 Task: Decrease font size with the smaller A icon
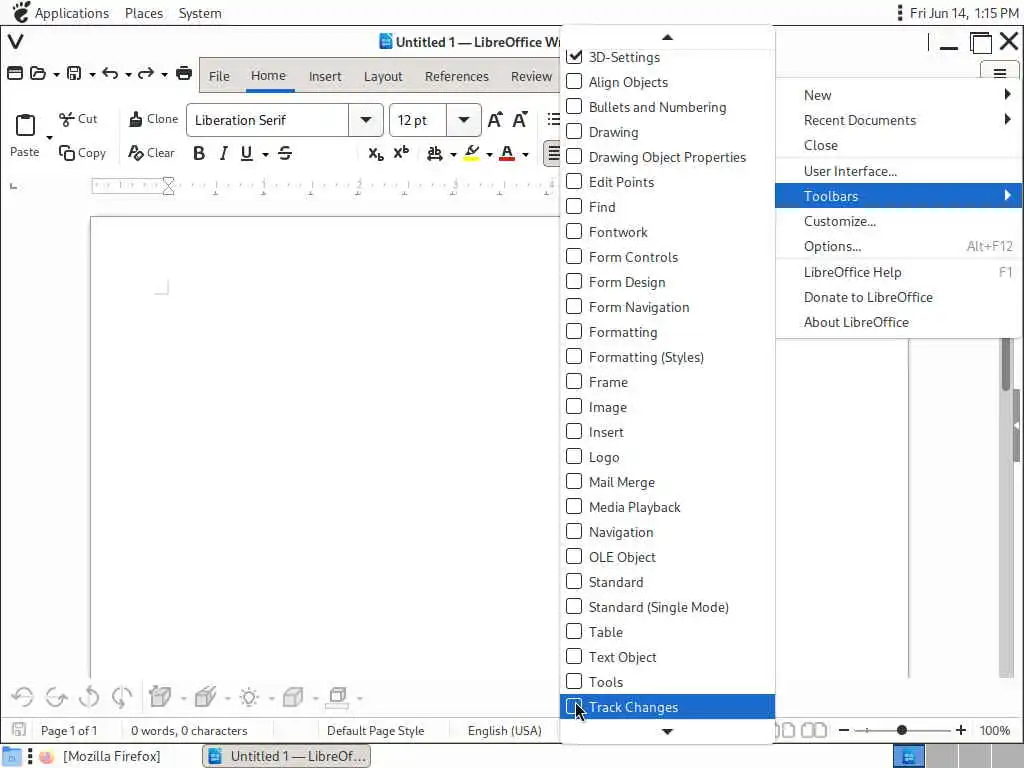(x=520, y=120)
